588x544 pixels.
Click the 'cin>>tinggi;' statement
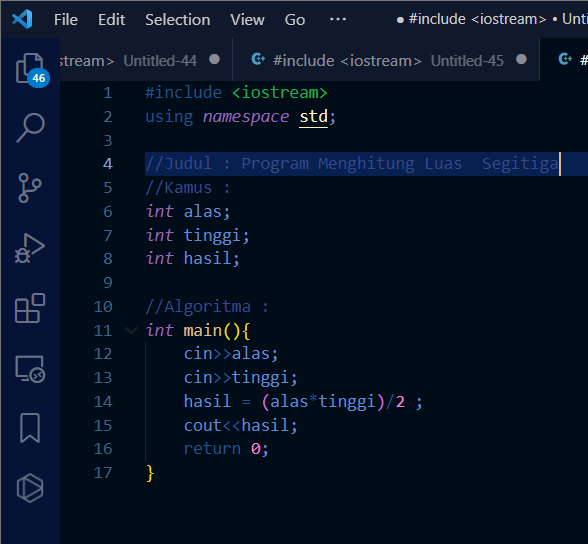(241, 378)
